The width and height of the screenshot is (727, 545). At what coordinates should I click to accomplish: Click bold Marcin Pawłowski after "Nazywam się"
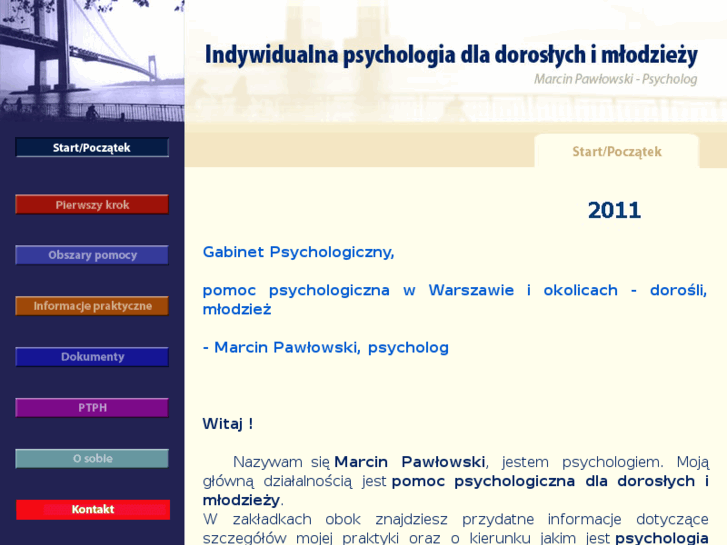(x=410, y=462)
